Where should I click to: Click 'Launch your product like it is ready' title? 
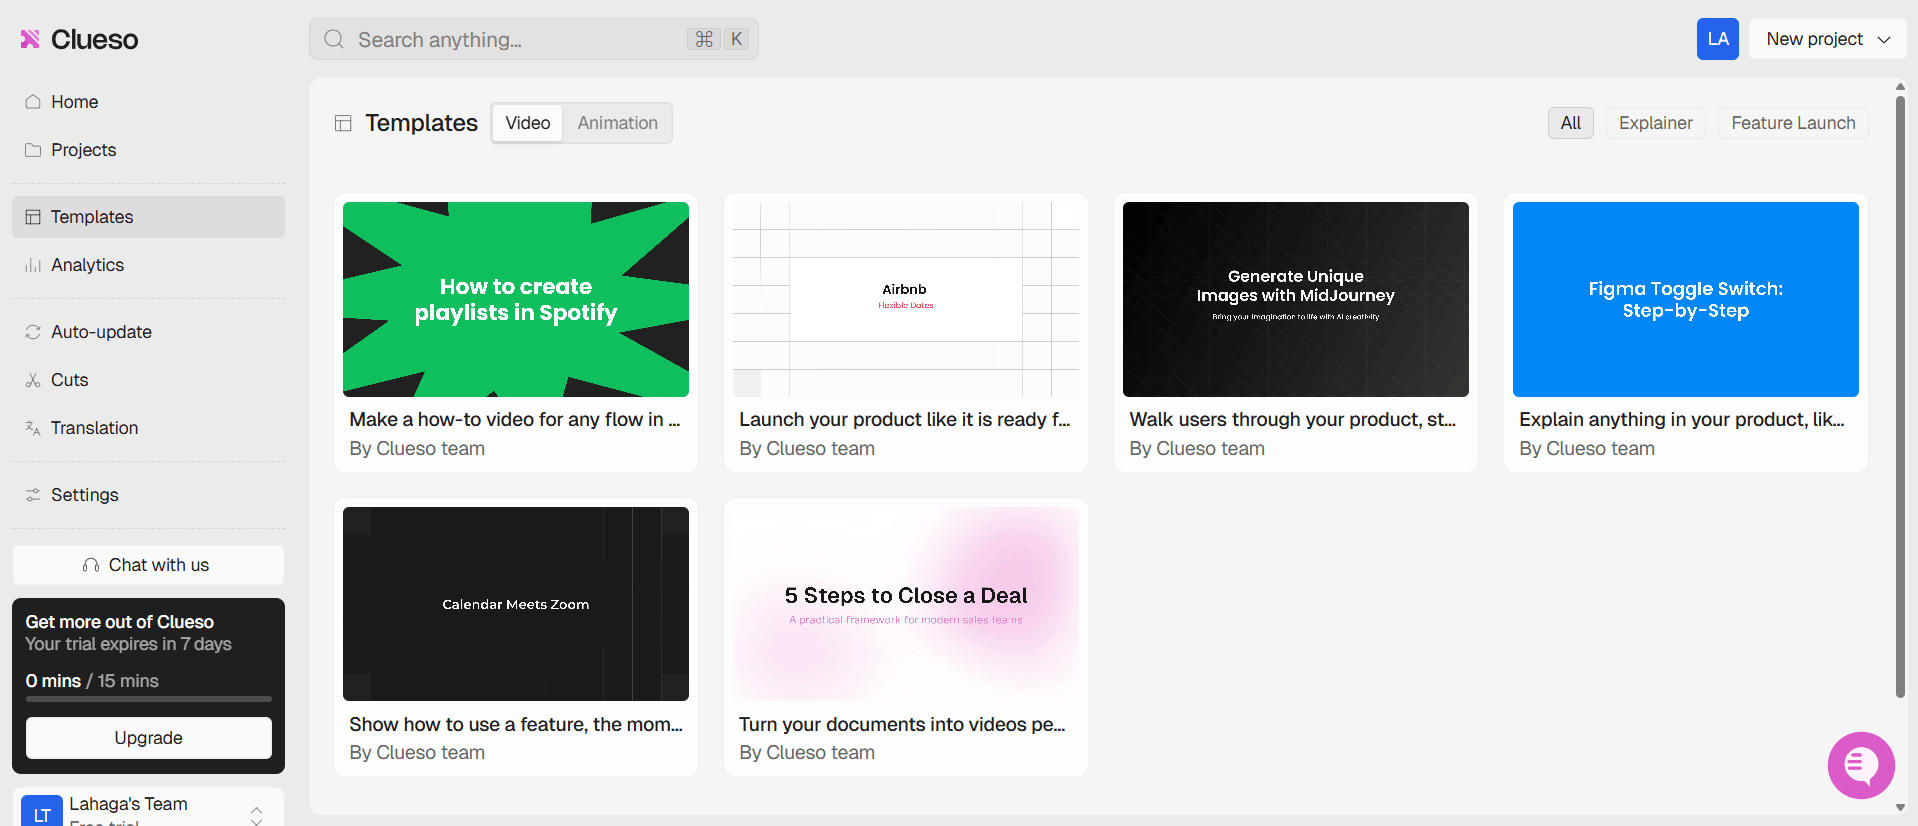905,420
